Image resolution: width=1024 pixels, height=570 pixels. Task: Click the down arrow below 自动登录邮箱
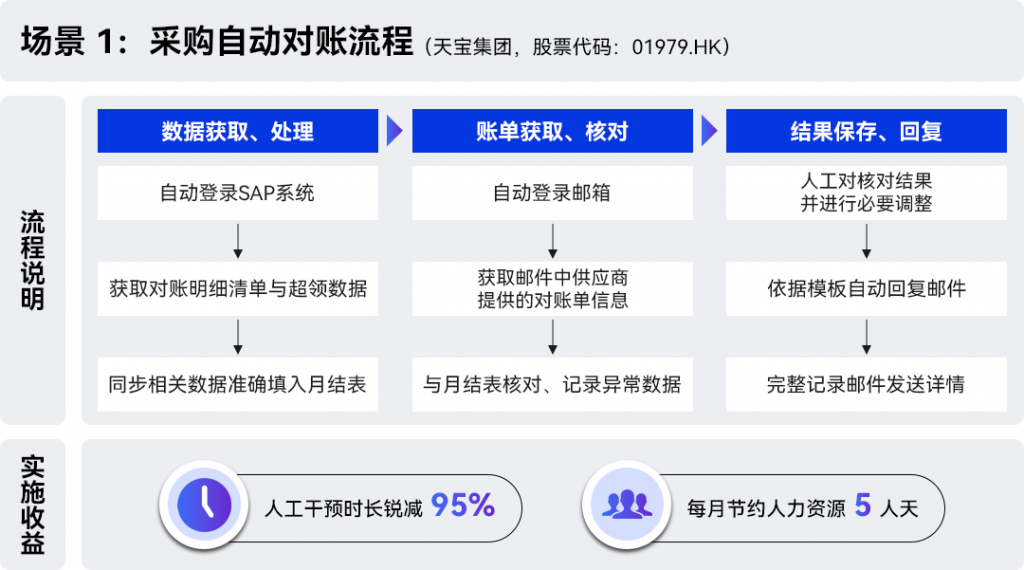point(552,241)
